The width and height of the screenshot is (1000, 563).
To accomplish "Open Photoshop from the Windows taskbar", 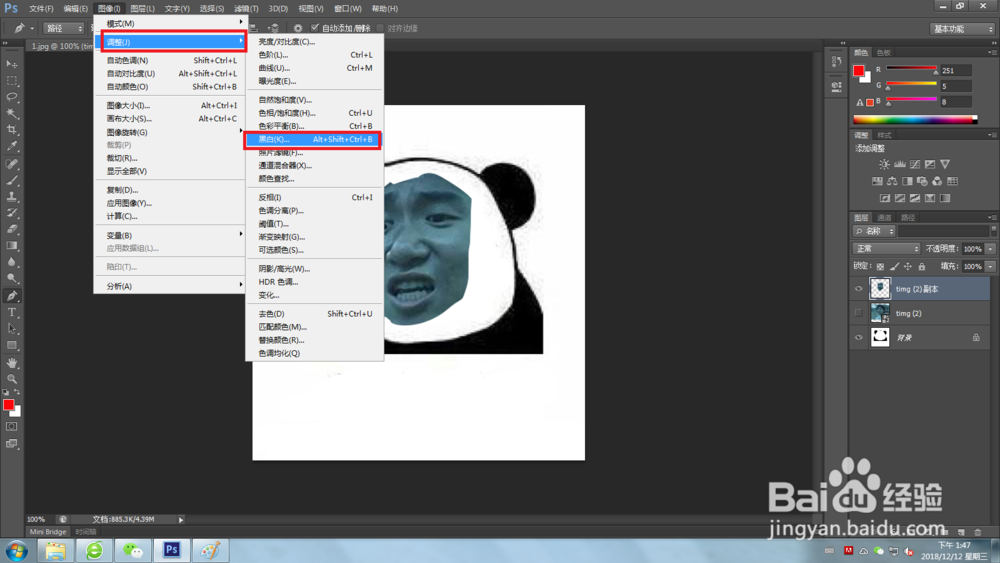I will click(172, 550).
